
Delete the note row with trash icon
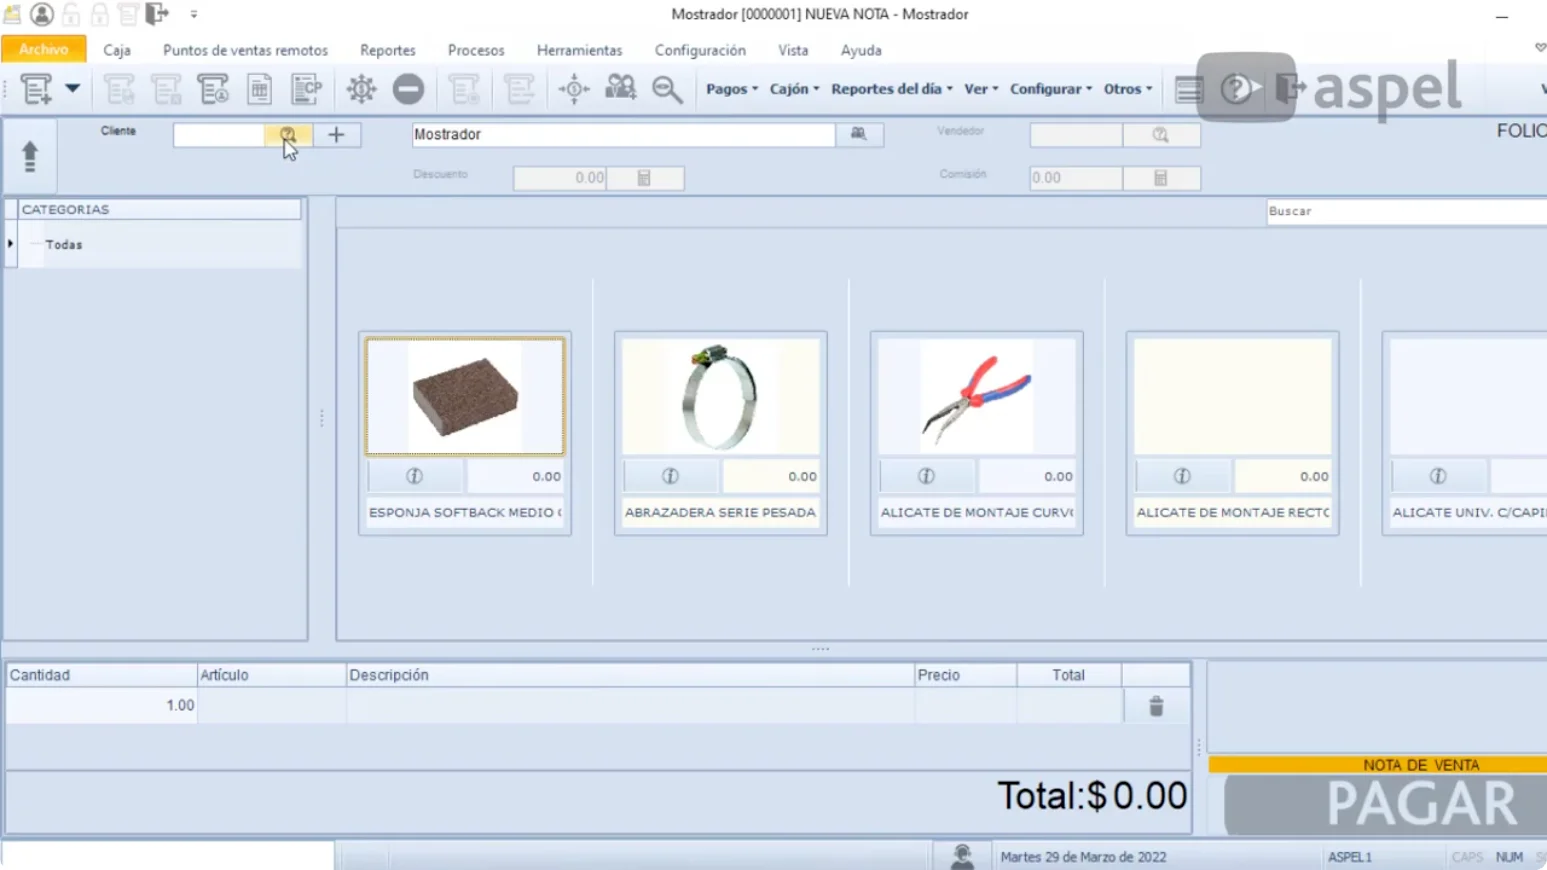[x=1156, y=706]
